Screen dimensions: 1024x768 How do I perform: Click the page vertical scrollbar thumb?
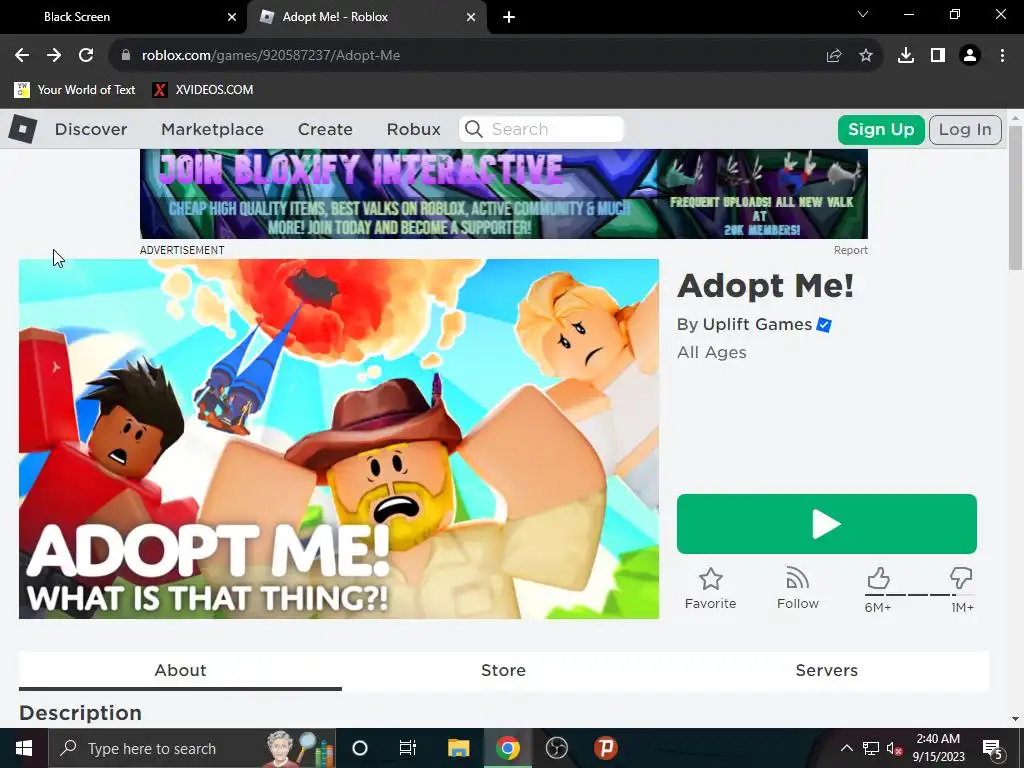[1015, 196]
